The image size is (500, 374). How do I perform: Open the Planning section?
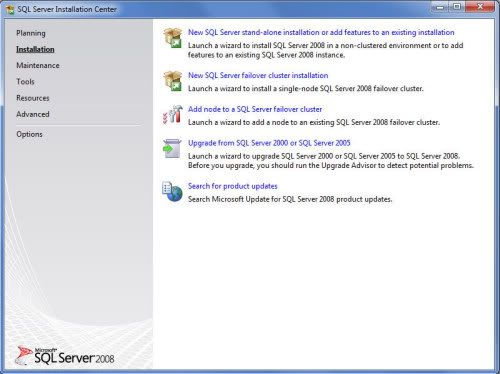pos(31,33)
